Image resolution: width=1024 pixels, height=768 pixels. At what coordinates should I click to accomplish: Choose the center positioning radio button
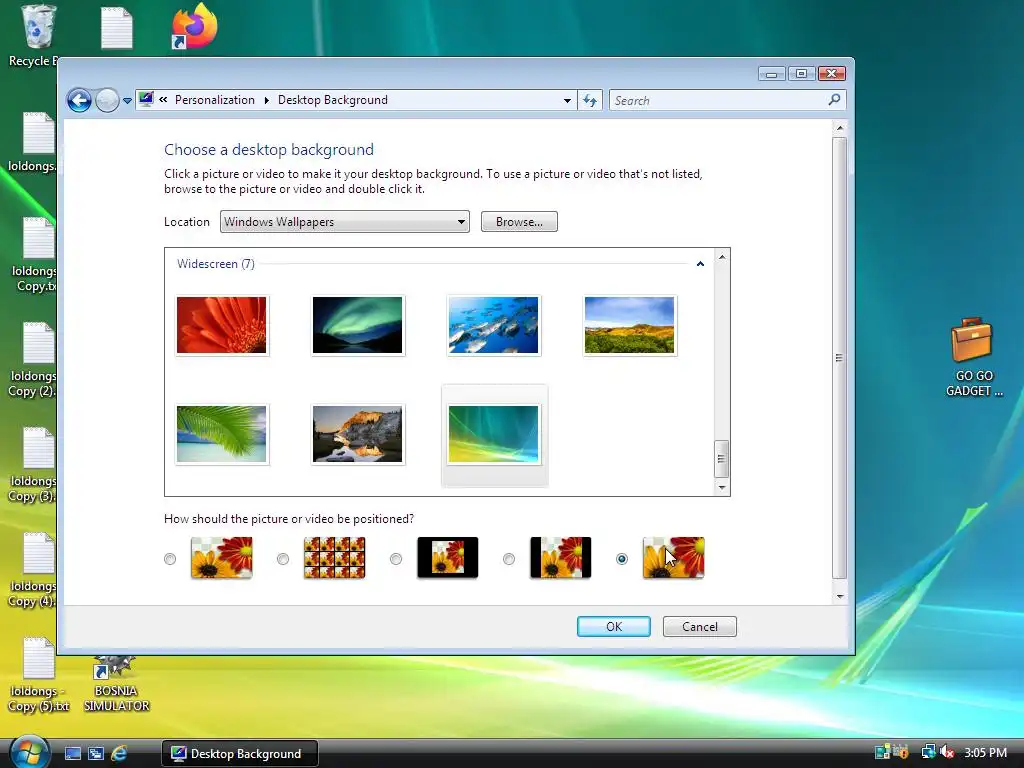(396, 559)
